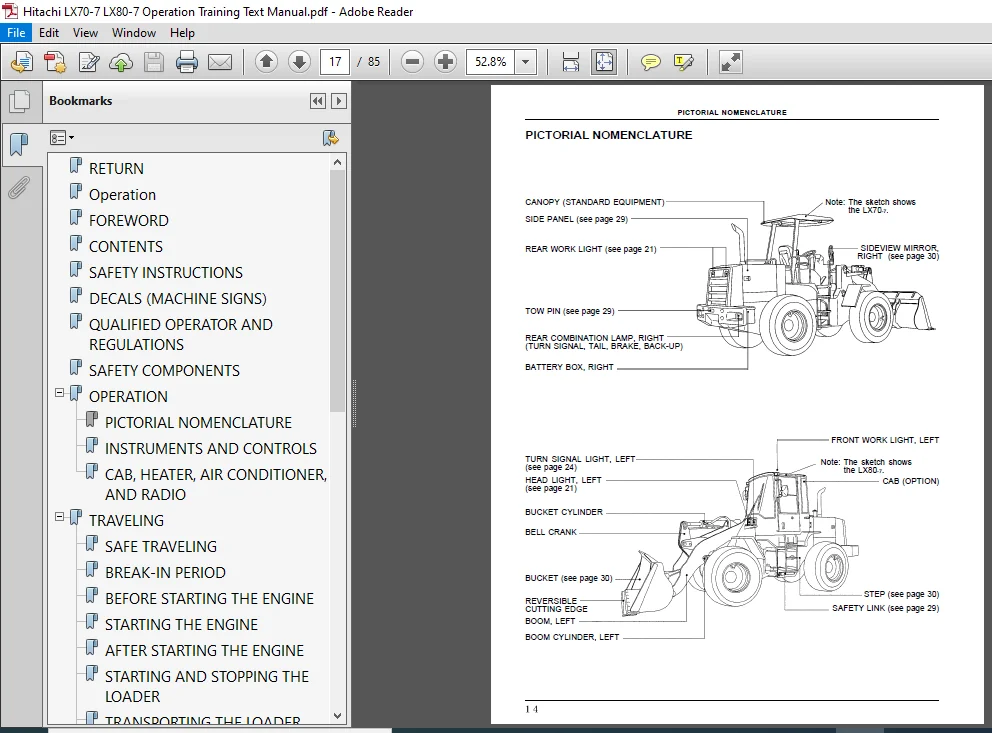Click the fit width scrolling icon
Screen dimensions: 992x733
pyautogui.click(x=571, y=62)
